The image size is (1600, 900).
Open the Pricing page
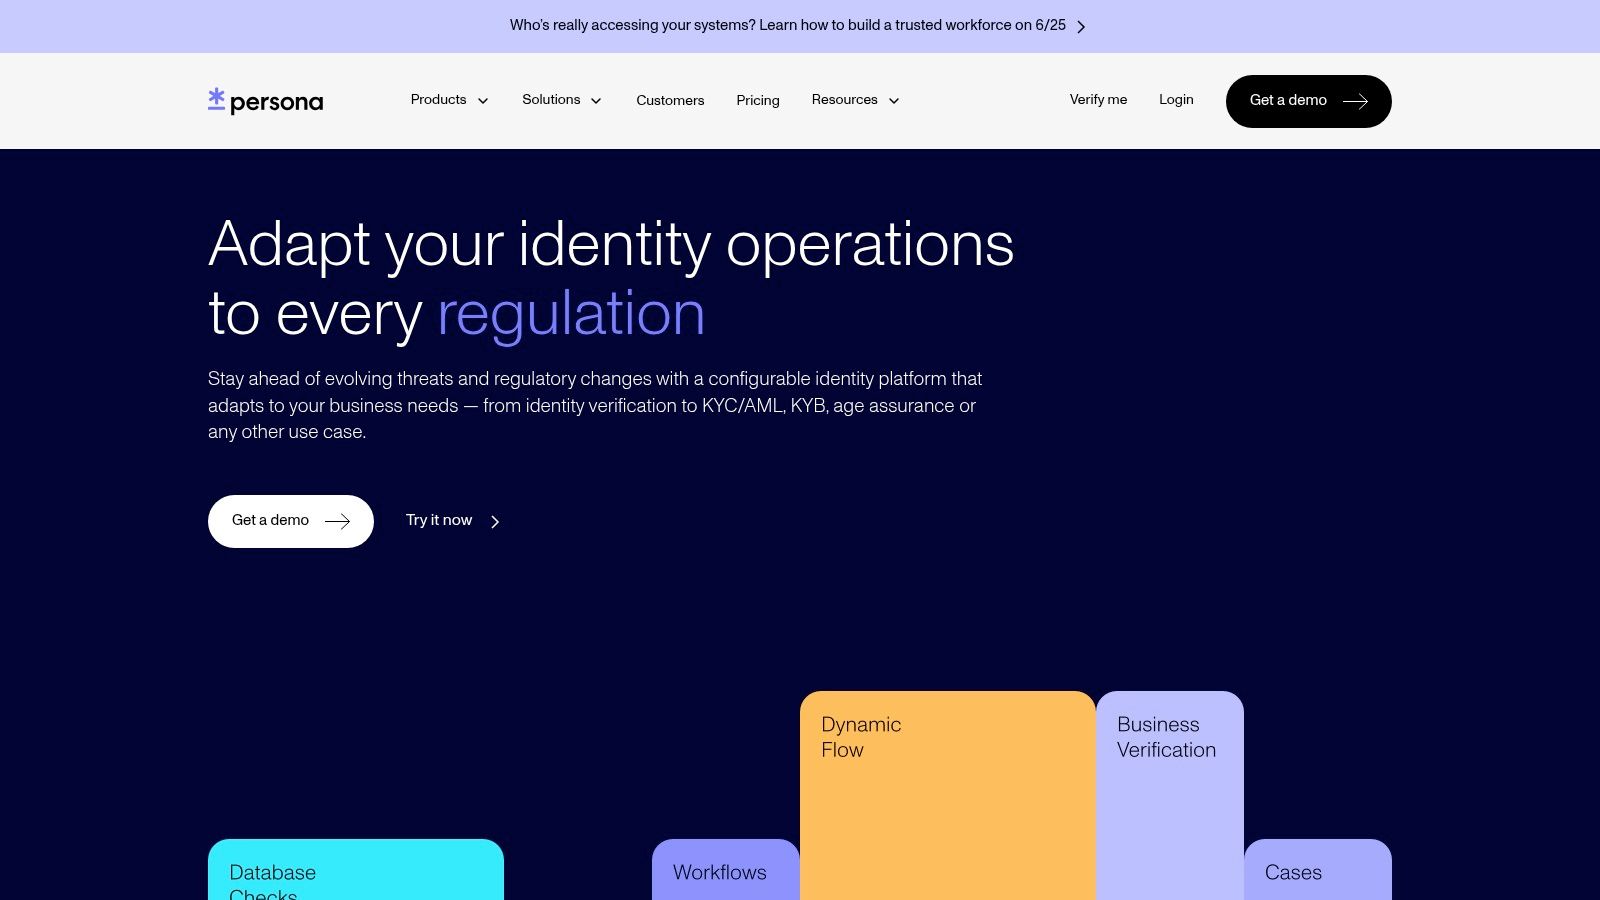(758, 100)
